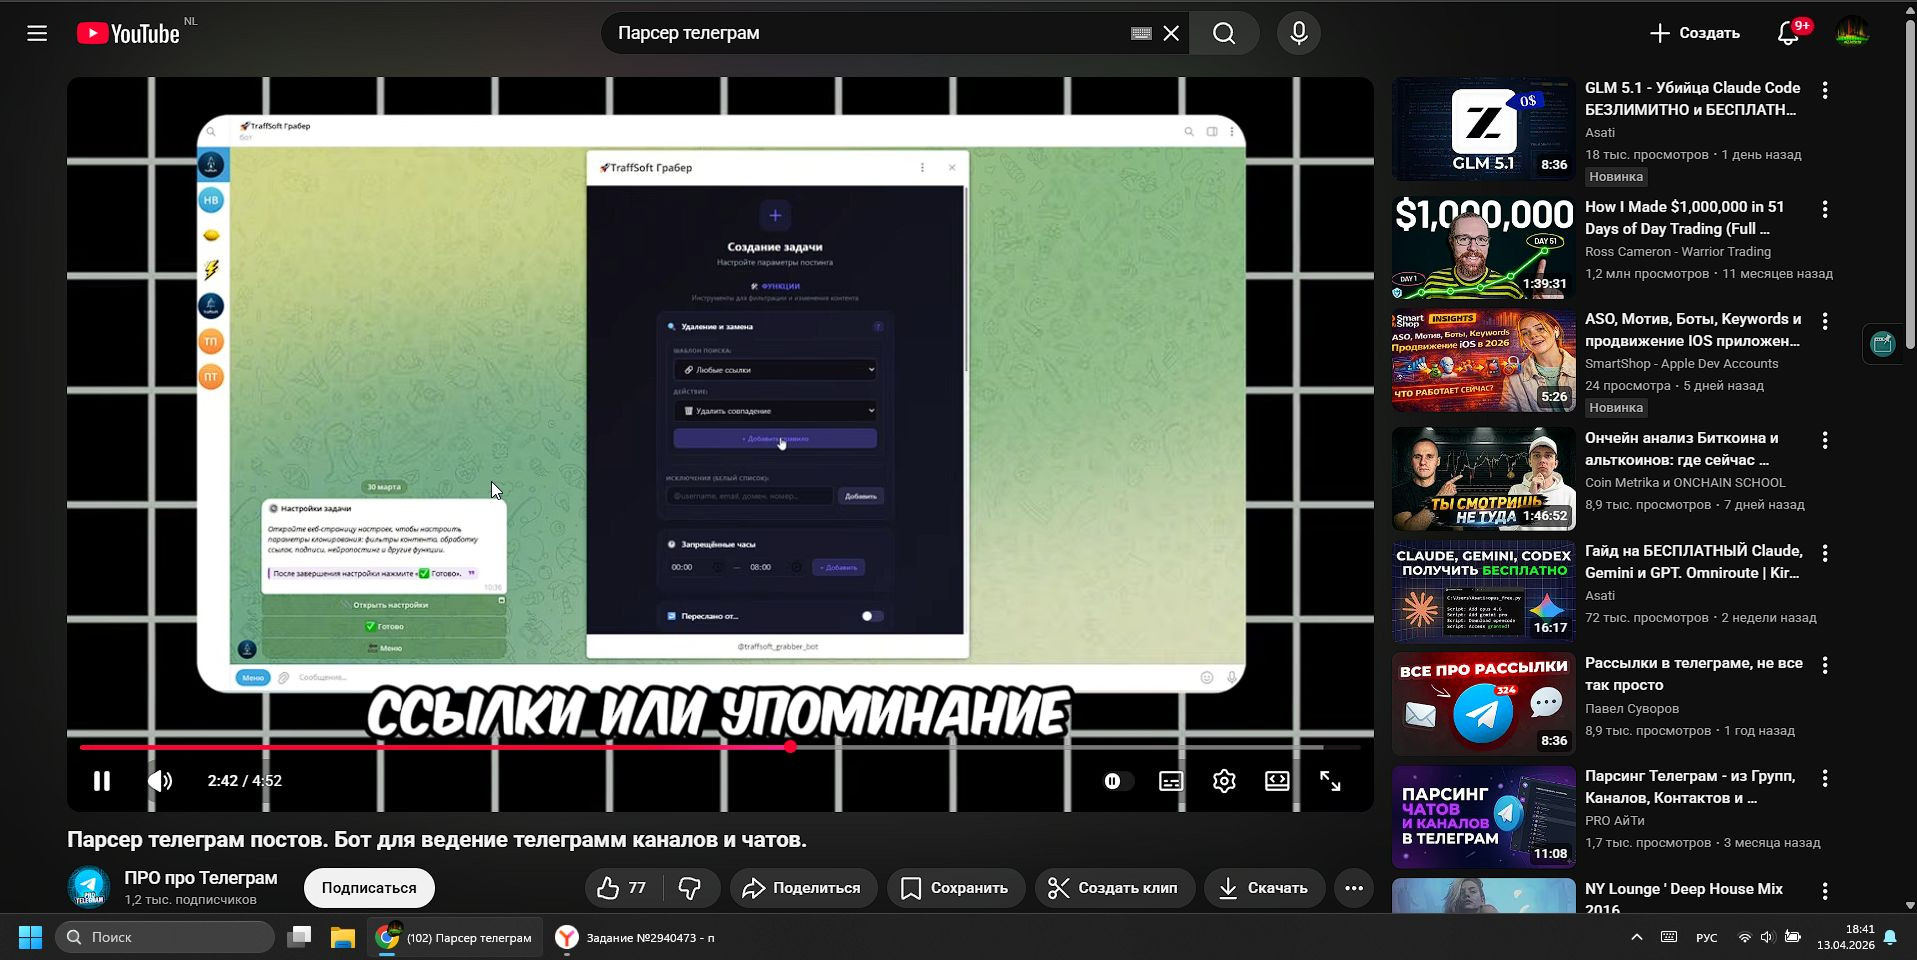Open options menu for ASO, Мотив, Боты video
This screenshot has height=960, width=1917.
pos(1825,321)
